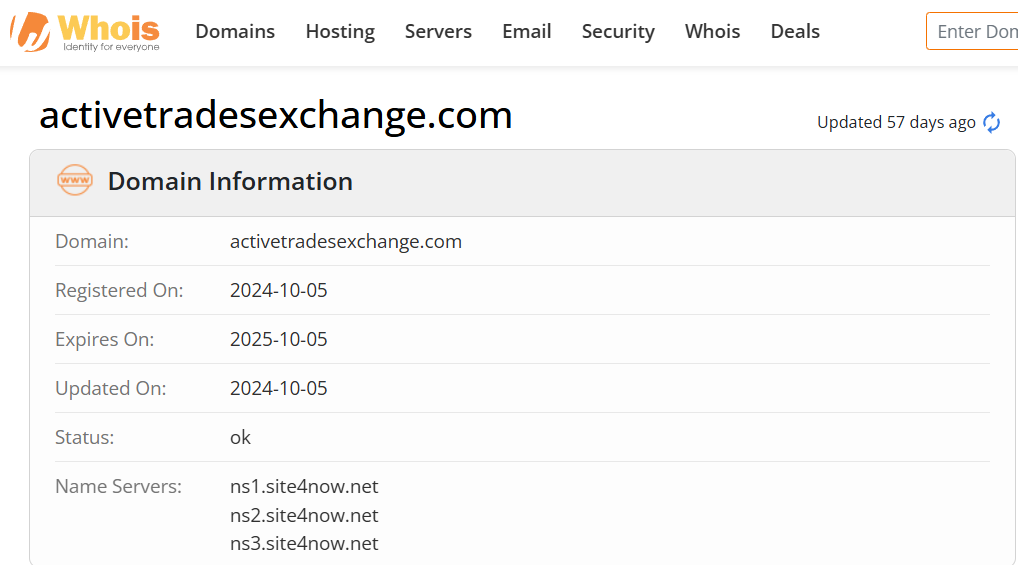Click the Updated On label
1018x565 pixels.
coord(110,388)
